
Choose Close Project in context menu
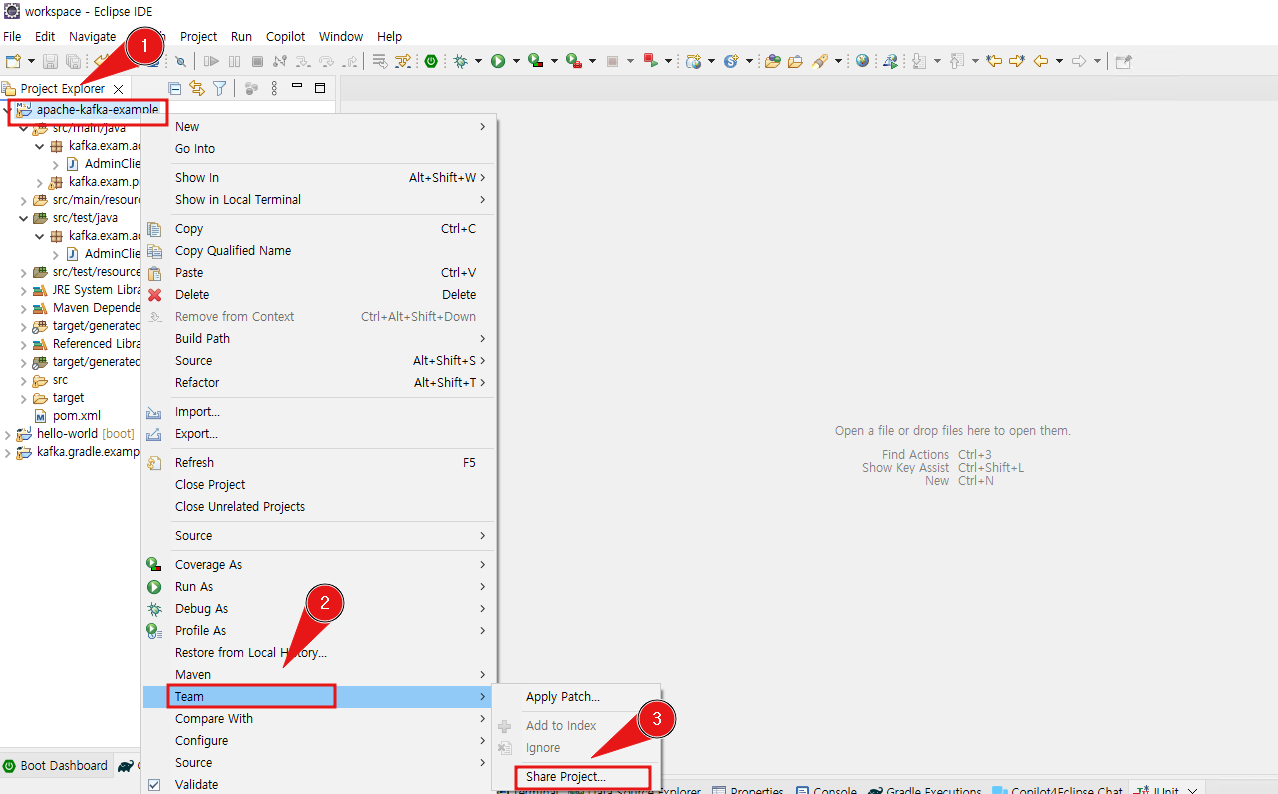pos(318,485)
